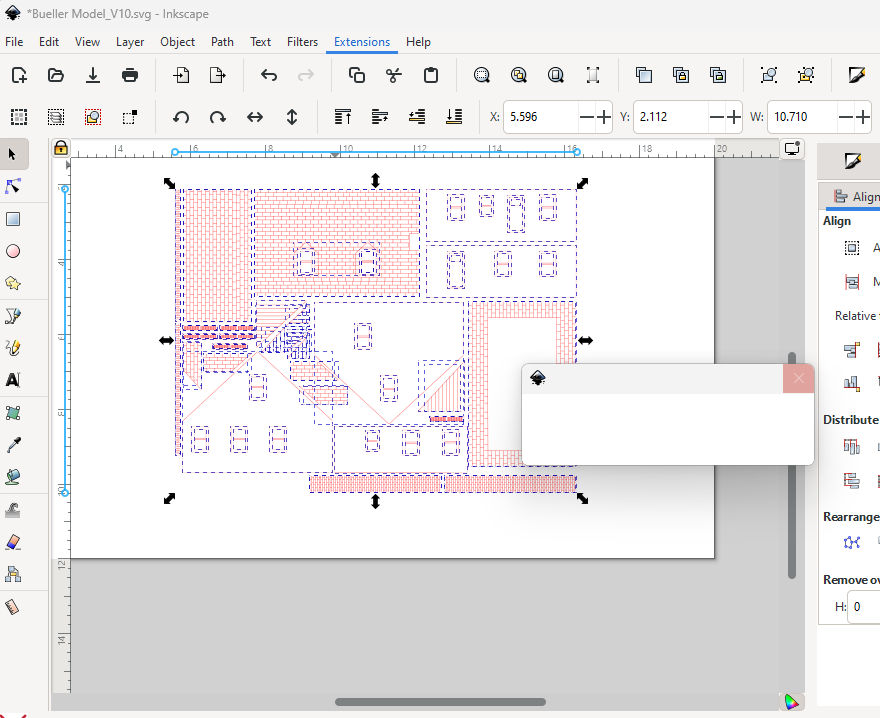Viewport: 880px width, 718px height.
Task: Duplicate the selected objects
Action: coord(644,75)
